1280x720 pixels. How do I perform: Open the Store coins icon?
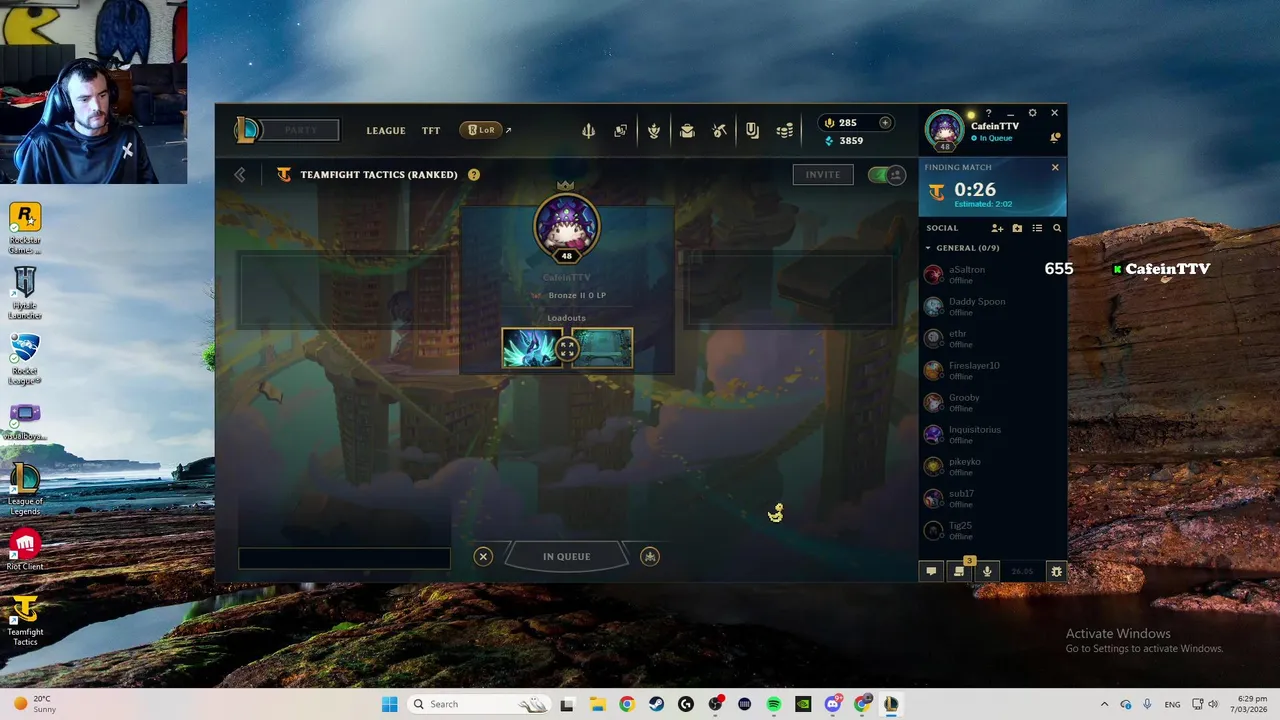tap(785, 131)
